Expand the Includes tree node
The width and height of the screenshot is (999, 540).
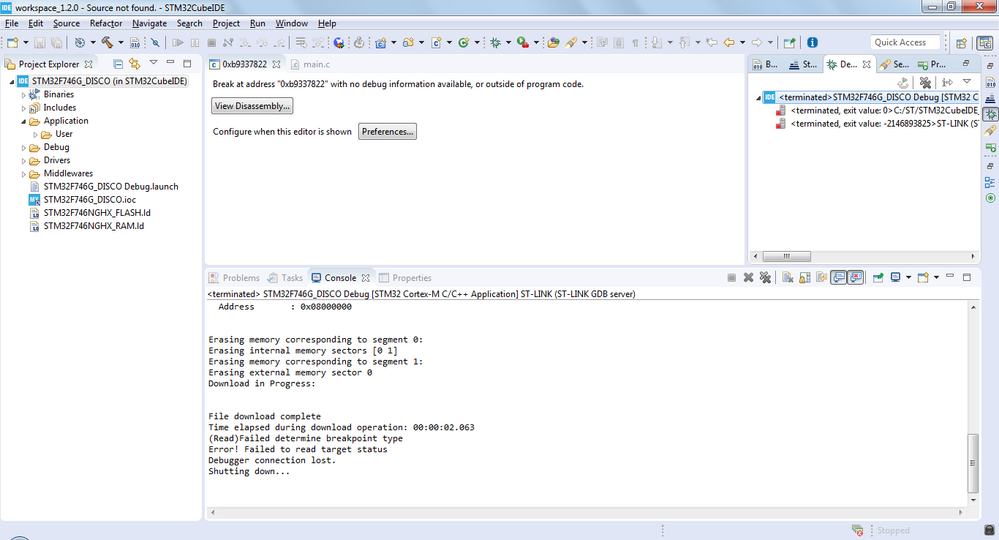click(24, 108)
